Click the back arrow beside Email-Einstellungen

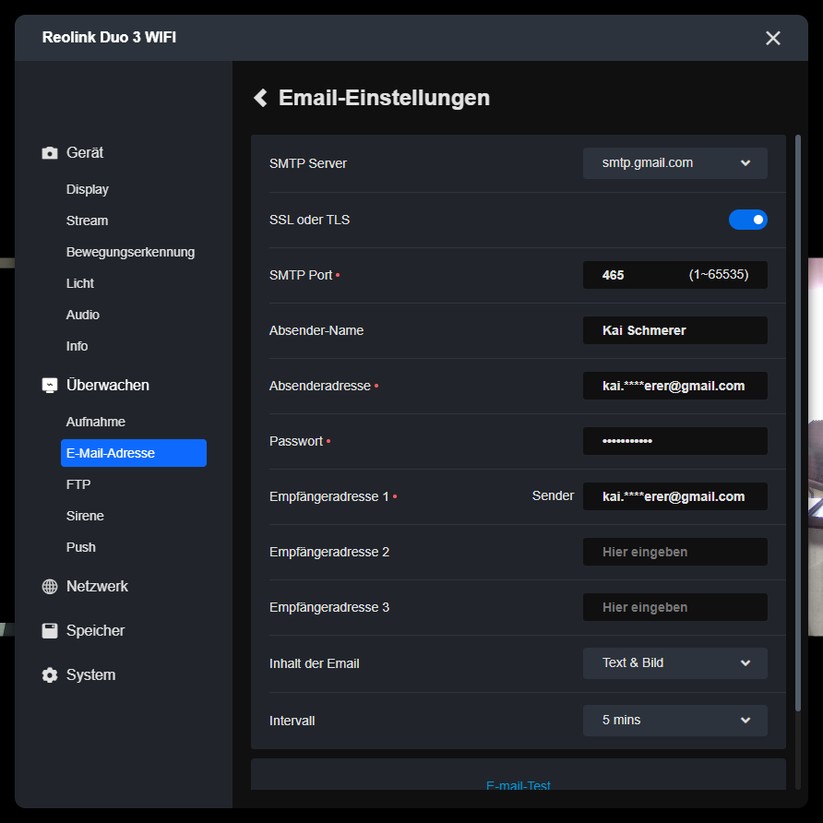pos(260,97)
